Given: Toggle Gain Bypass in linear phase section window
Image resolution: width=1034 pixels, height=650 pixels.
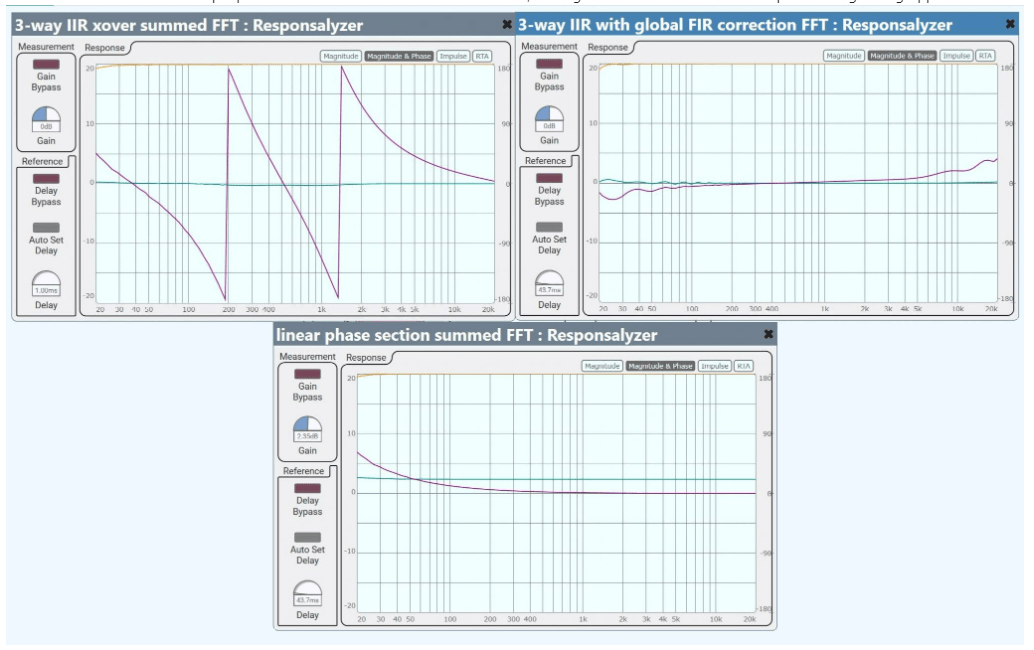Looking at the screenshot, I should pos(307,374).
